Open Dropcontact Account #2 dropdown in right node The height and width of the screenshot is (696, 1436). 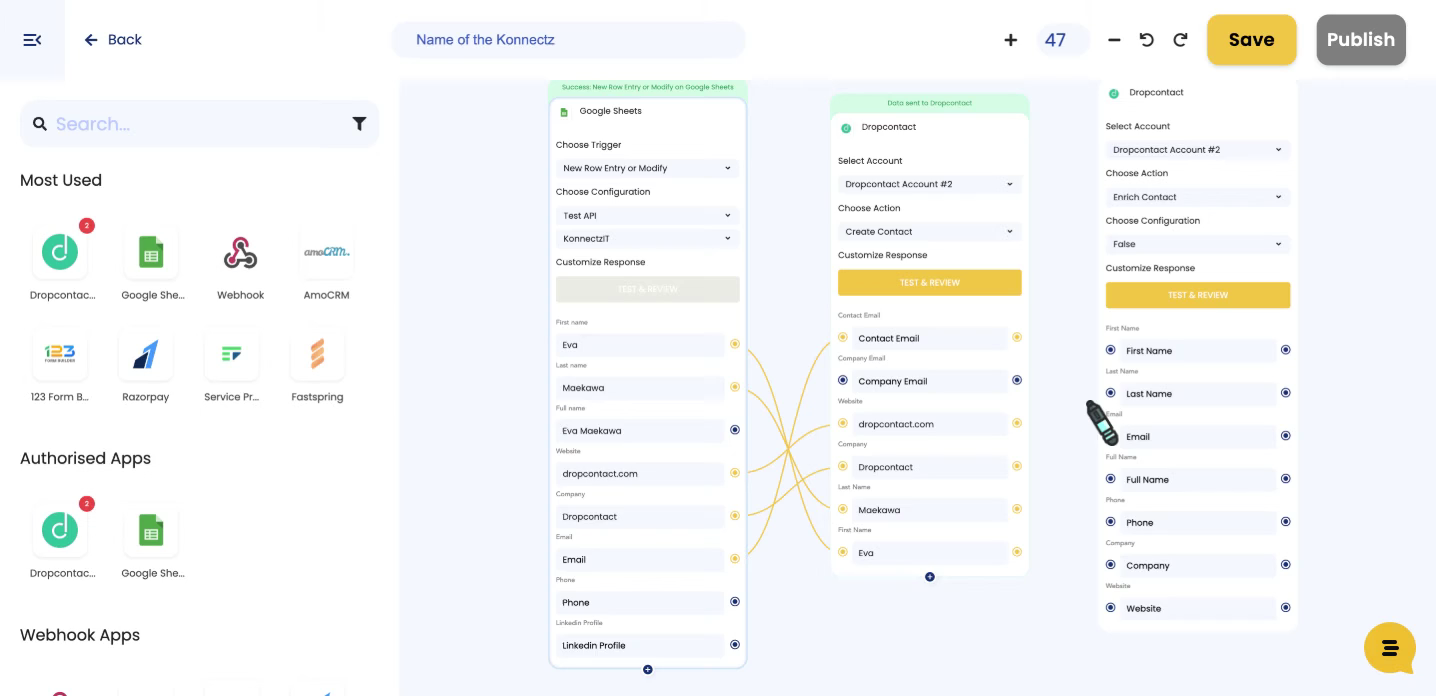point(1197,150)
